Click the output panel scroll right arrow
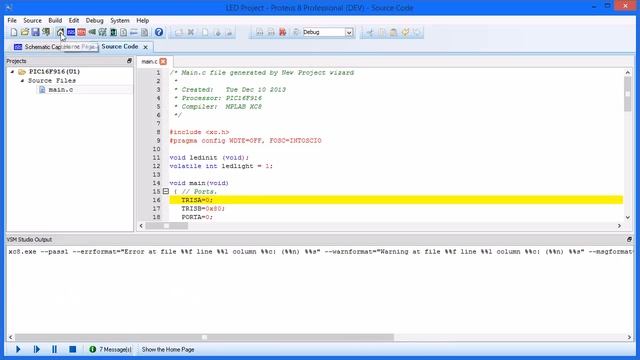The height and width of the screenshot is (360, 640). coord(629,337)
